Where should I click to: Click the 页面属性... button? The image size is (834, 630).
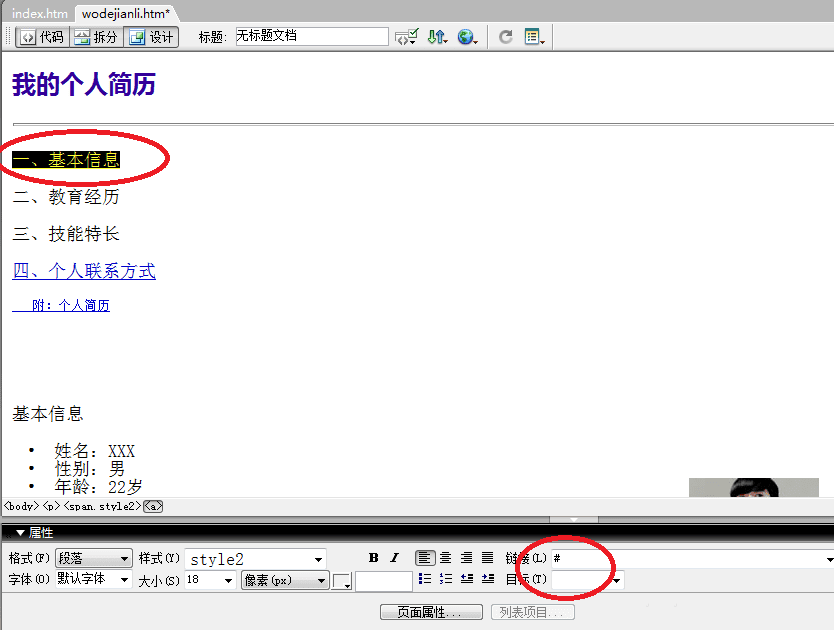click(431, 612)
